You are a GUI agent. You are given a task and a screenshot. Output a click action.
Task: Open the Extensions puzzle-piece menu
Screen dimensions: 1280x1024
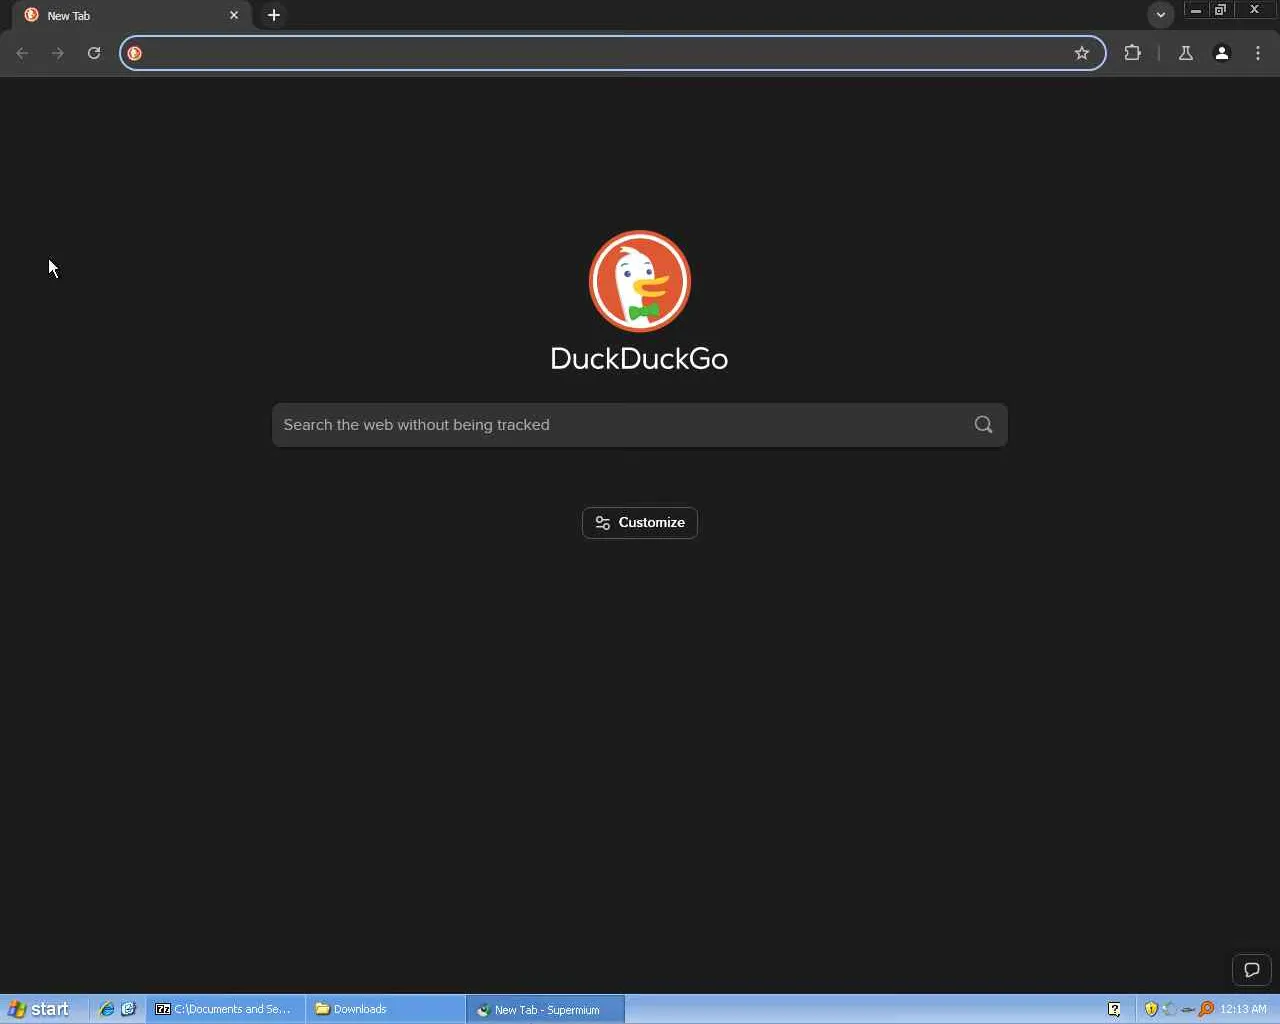[1133, 53]
